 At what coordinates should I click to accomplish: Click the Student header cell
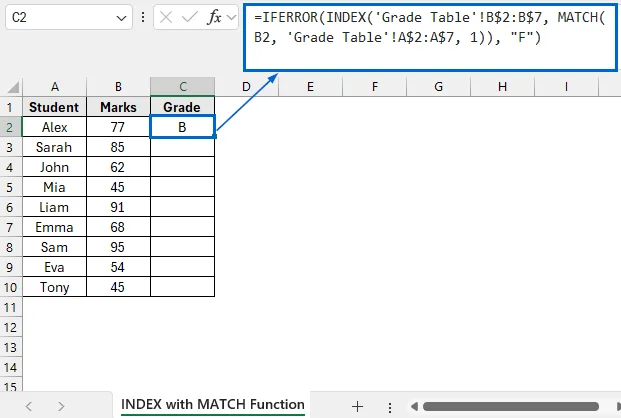click(54, 107)
